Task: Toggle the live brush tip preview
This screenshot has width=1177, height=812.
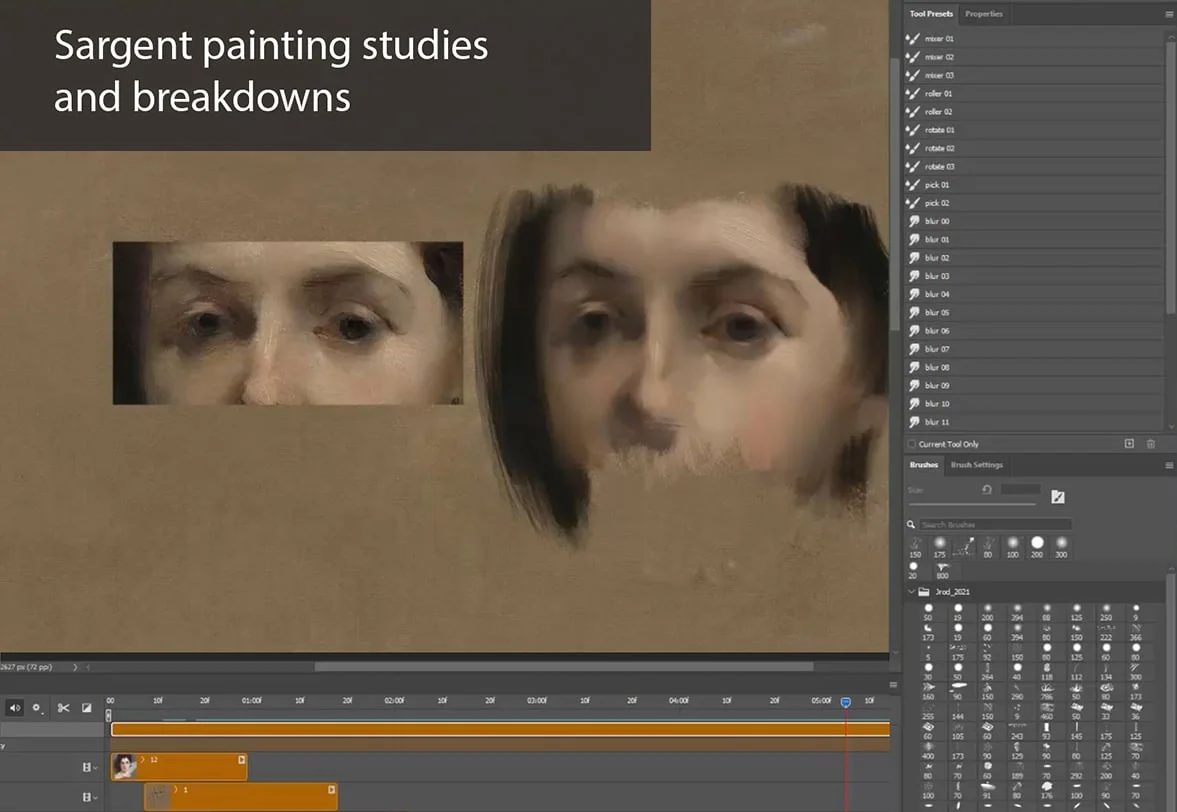Action: pyautogui.click(x=1058, y=497)
